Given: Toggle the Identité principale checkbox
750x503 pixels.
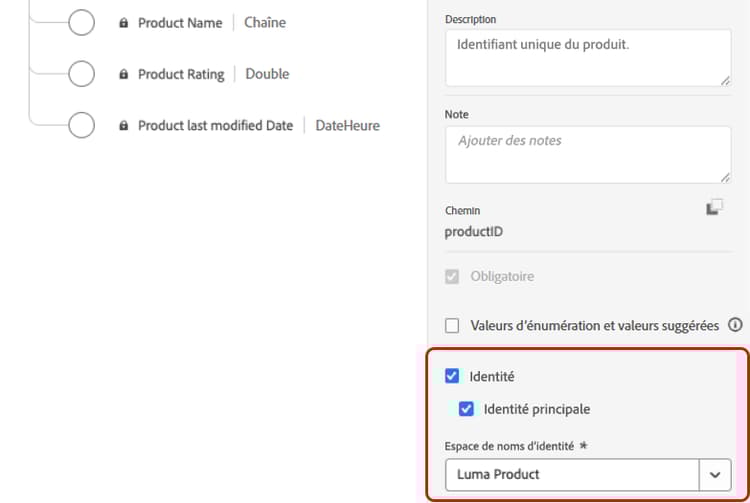Looking at the screenshot, I should [466, 409].
